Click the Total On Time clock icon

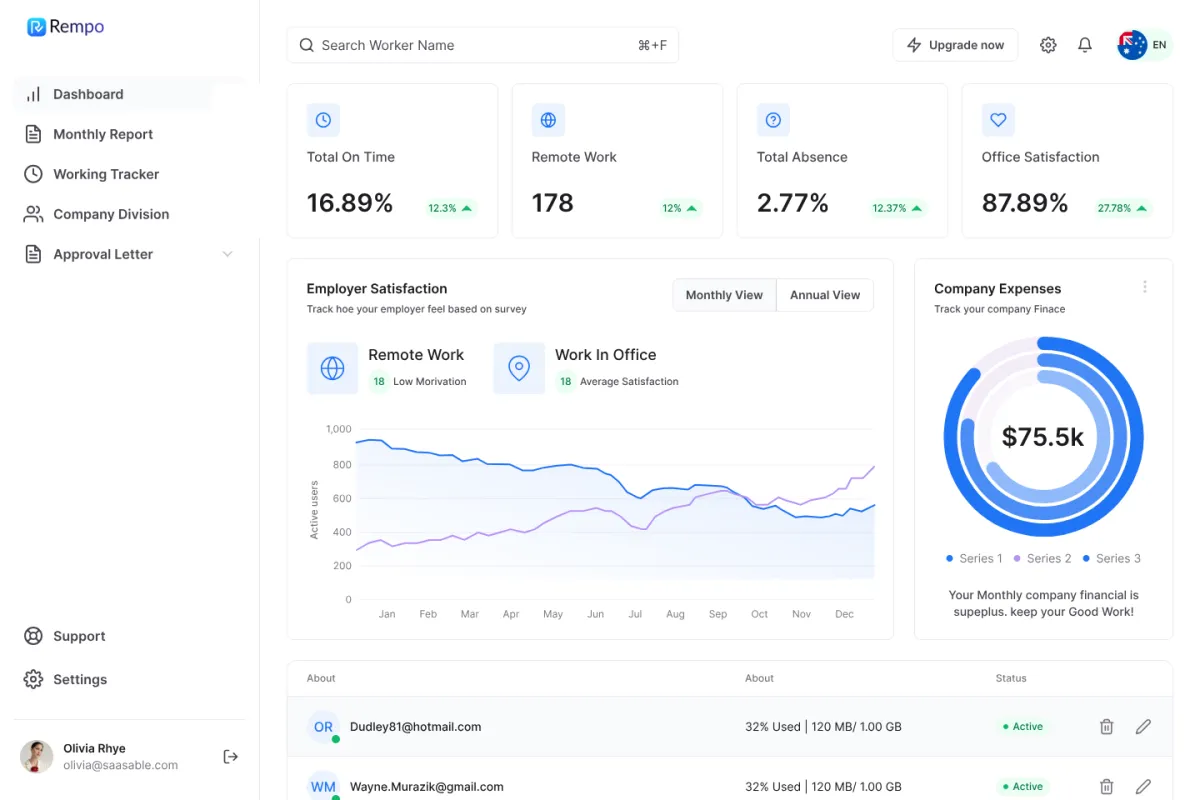click(323, 120)
